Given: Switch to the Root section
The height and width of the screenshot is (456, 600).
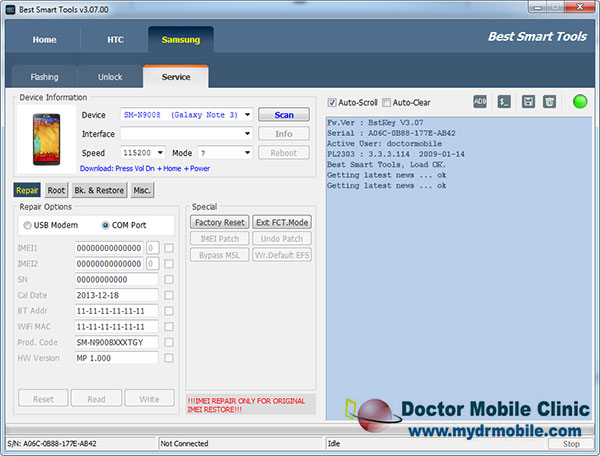Looking at the screenshot, I should pyautogui.click(x=56, y=190).
